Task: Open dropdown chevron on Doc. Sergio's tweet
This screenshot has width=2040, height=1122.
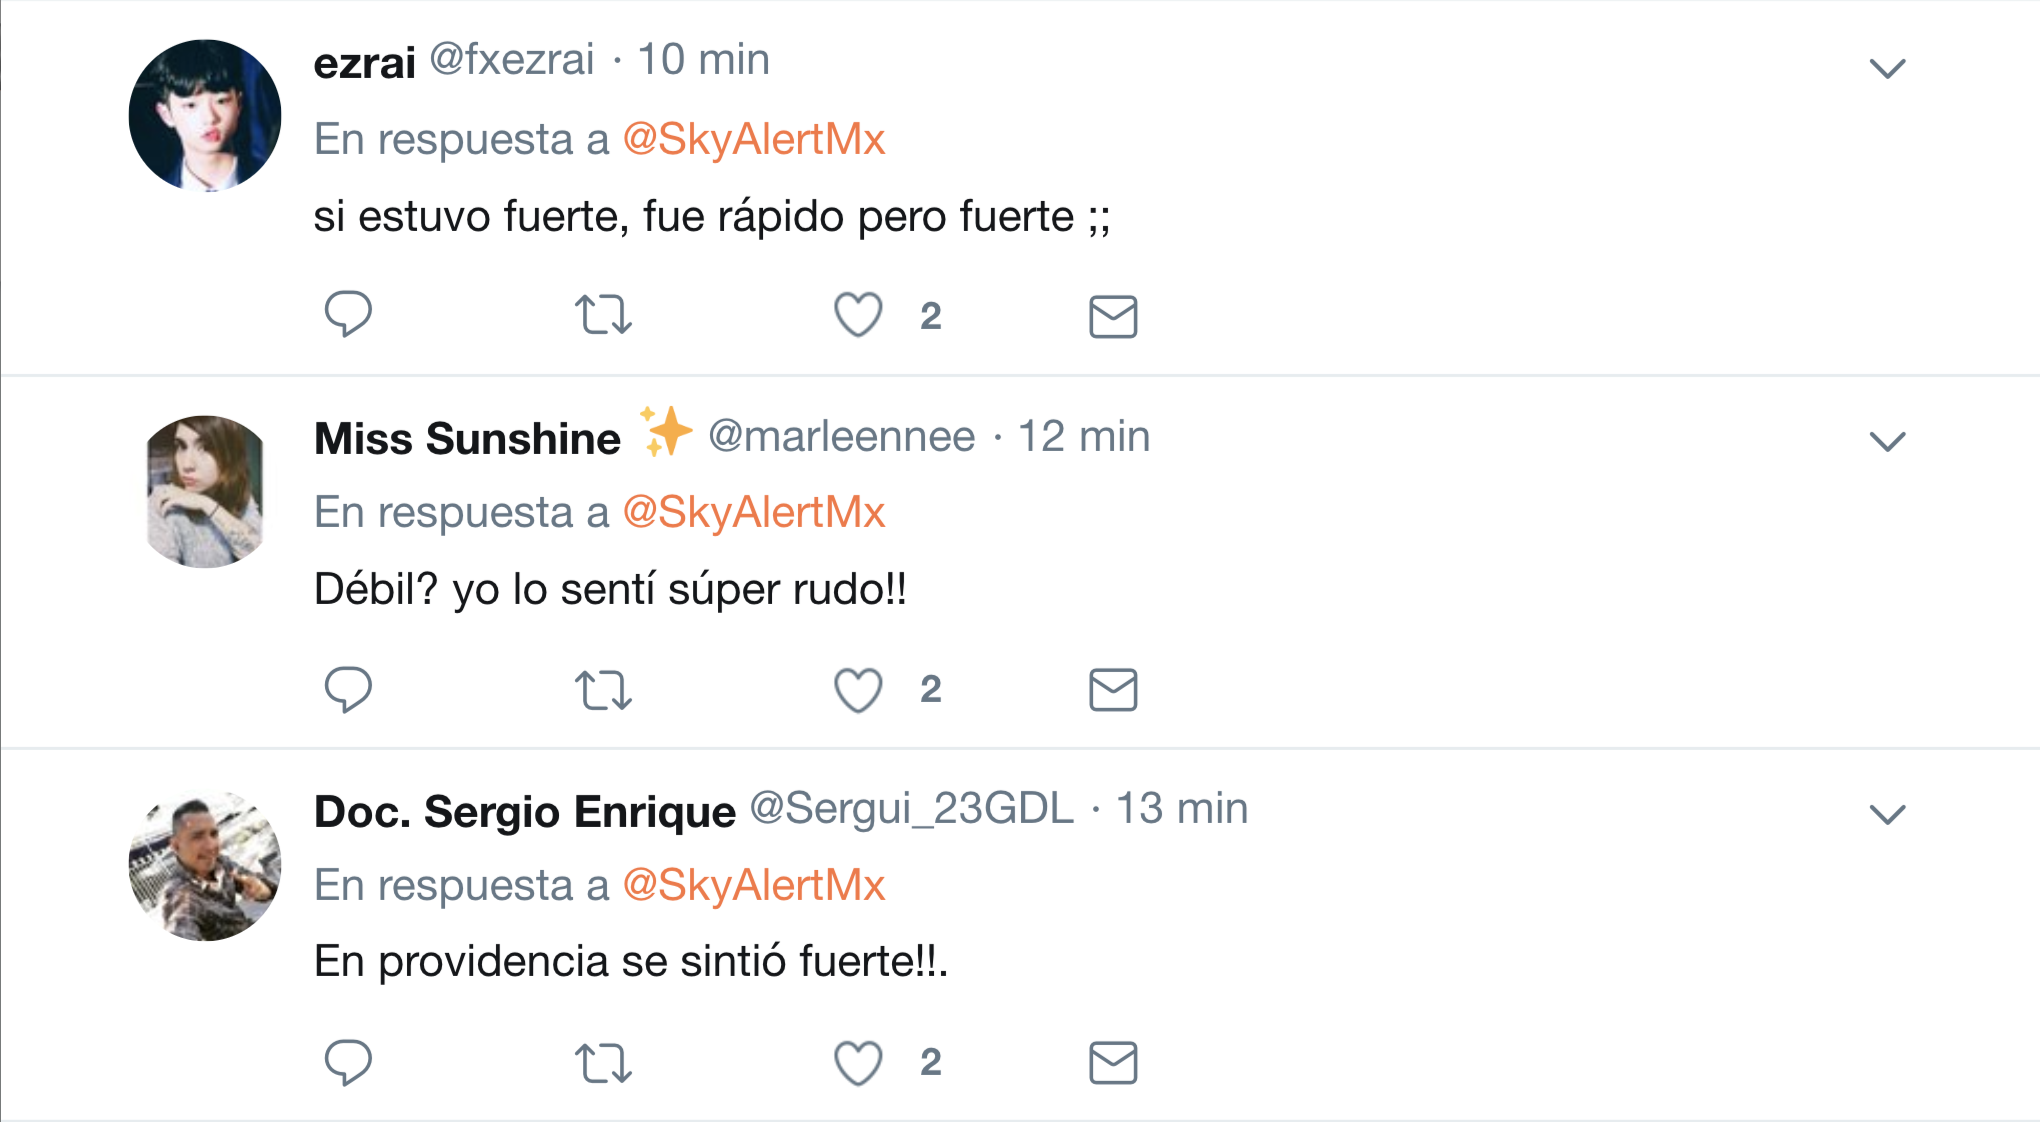Action: pos(1887,814)
